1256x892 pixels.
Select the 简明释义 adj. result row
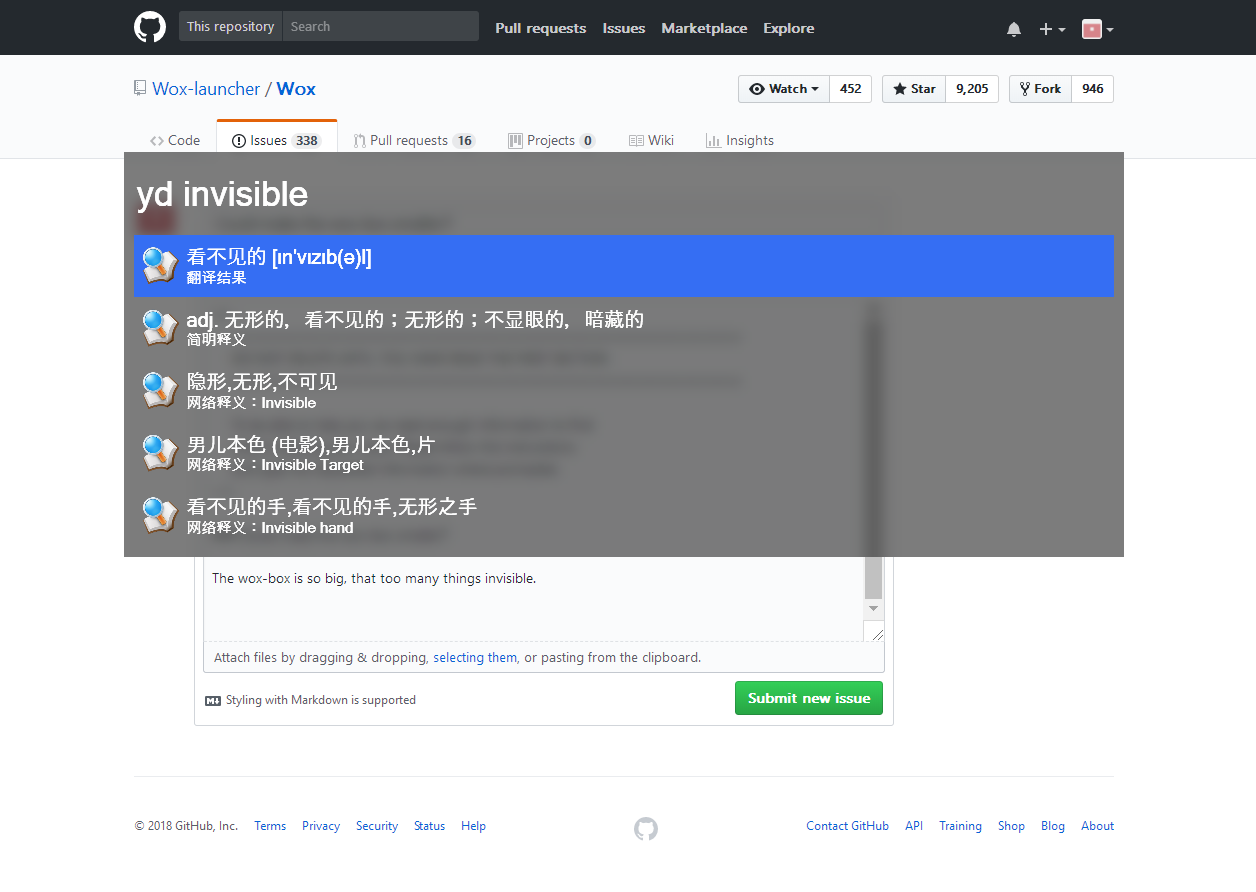[624, 328]
